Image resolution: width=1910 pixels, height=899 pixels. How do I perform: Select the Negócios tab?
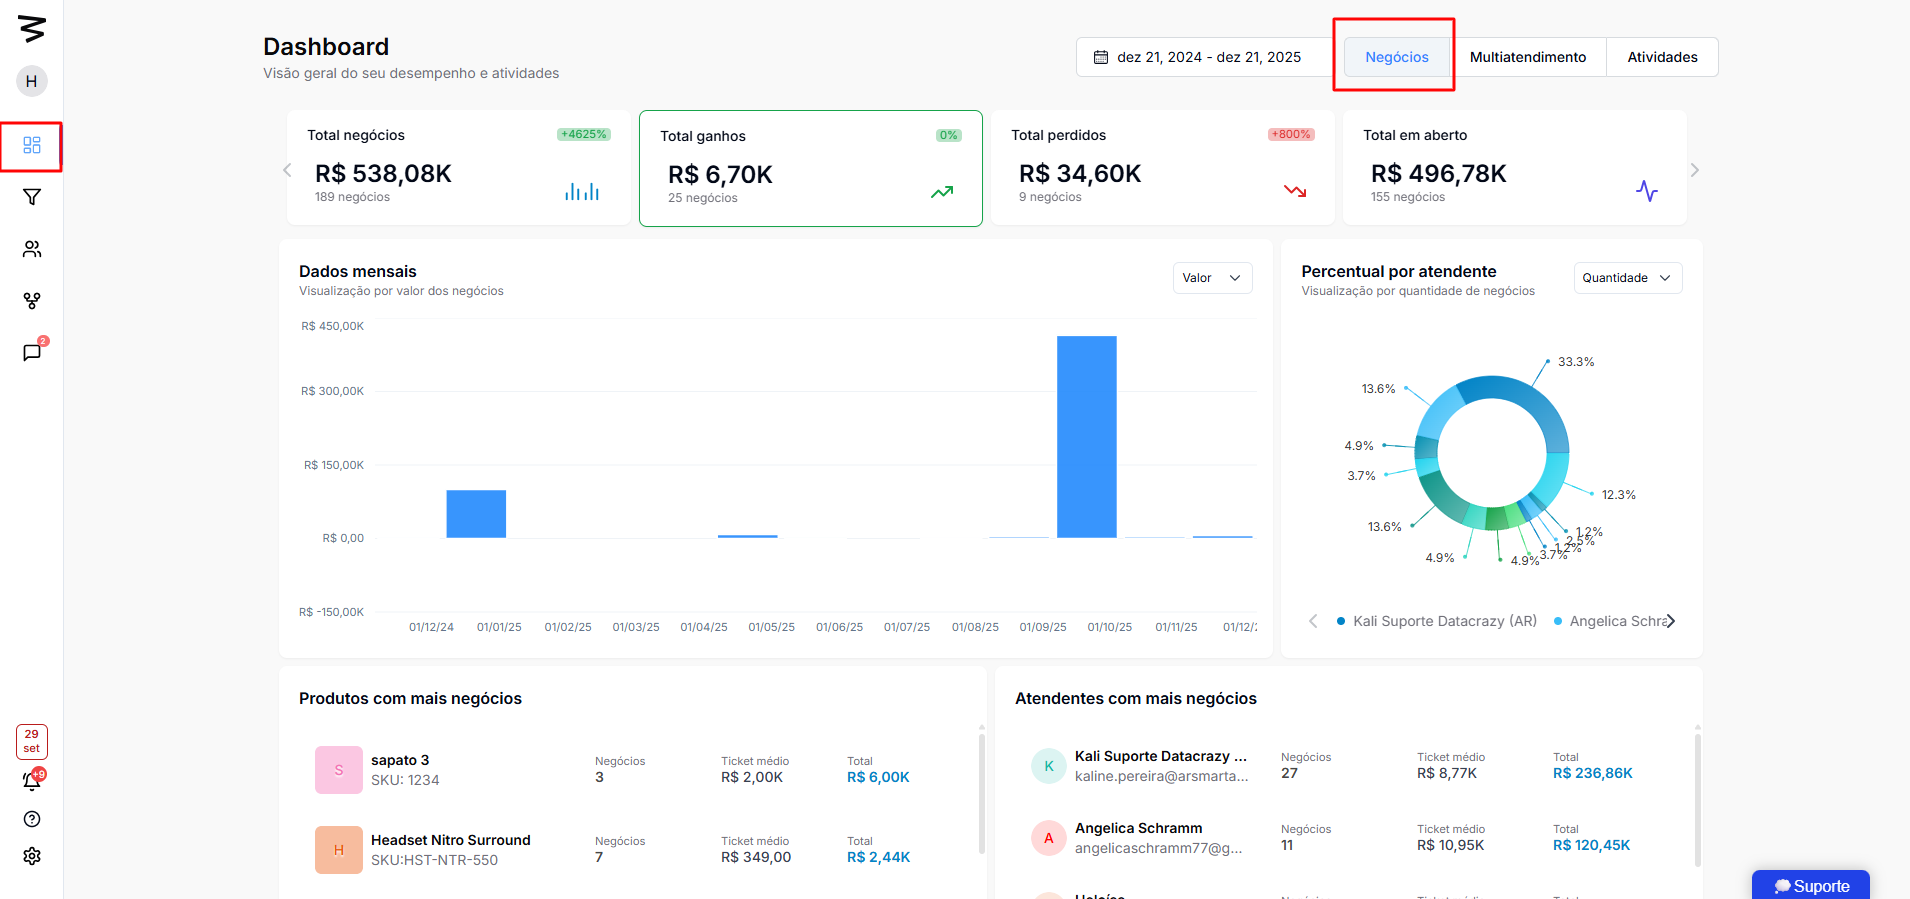(1397, 57)
